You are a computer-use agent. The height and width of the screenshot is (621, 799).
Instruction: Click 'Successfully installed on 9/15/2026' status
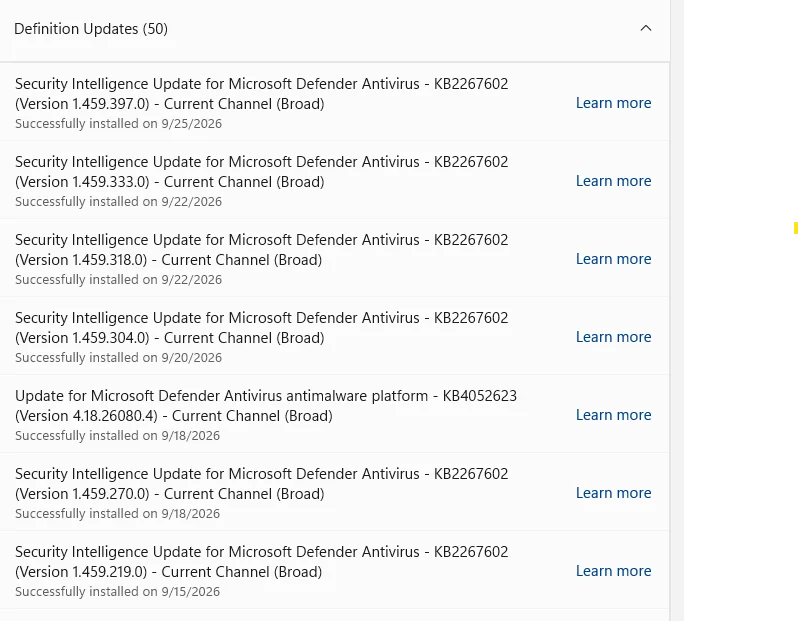tap(117, 591)
